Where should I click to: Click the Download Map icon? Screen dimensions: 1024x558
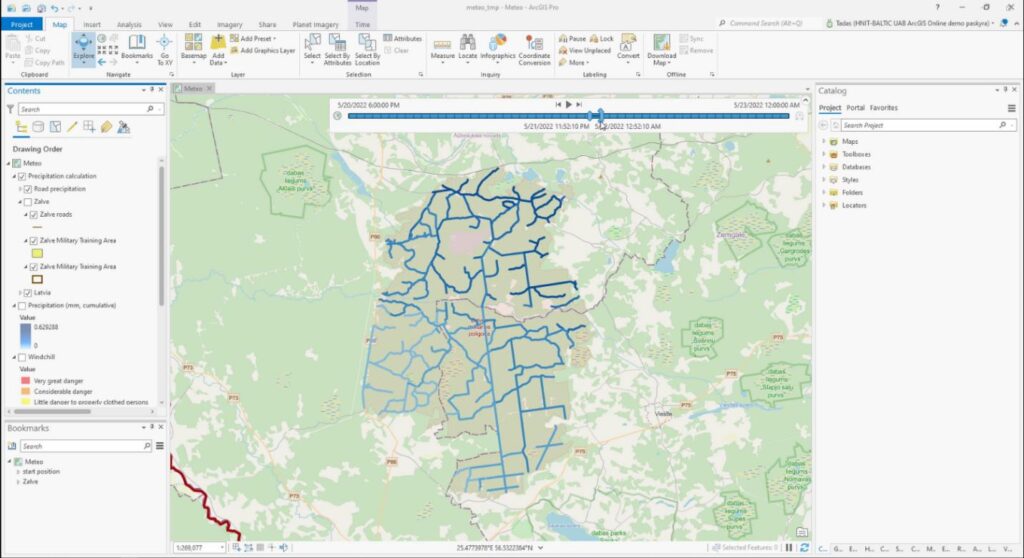(x=661, y=46)
